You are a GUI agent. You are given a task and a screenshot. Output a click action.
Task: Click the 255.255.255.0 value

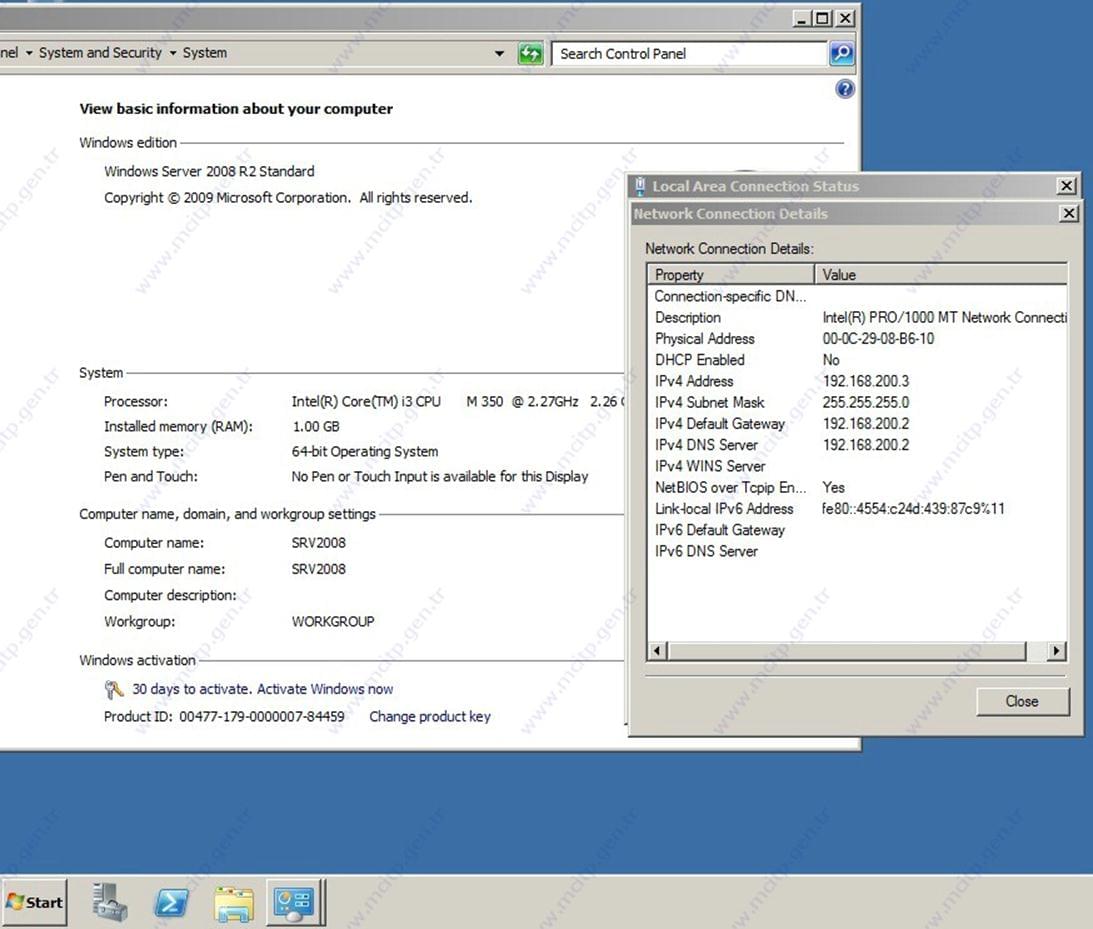point(866,403)
